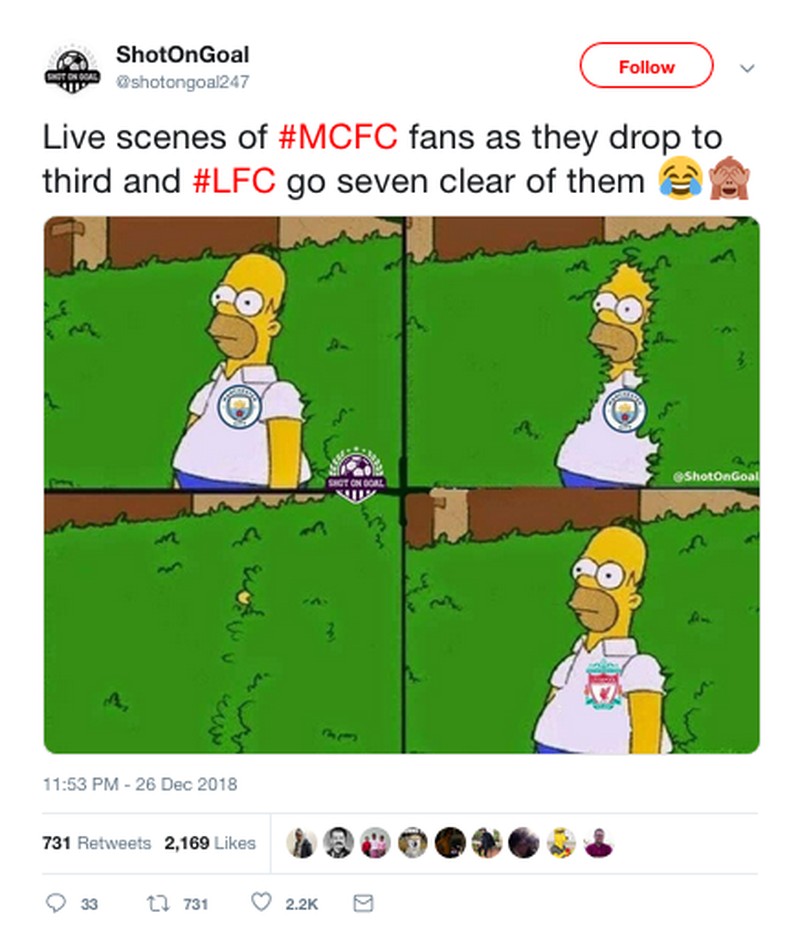This screenshot has height=939, width=800.
Task: Click first liker avatar in the row
Action: point(301,843)
